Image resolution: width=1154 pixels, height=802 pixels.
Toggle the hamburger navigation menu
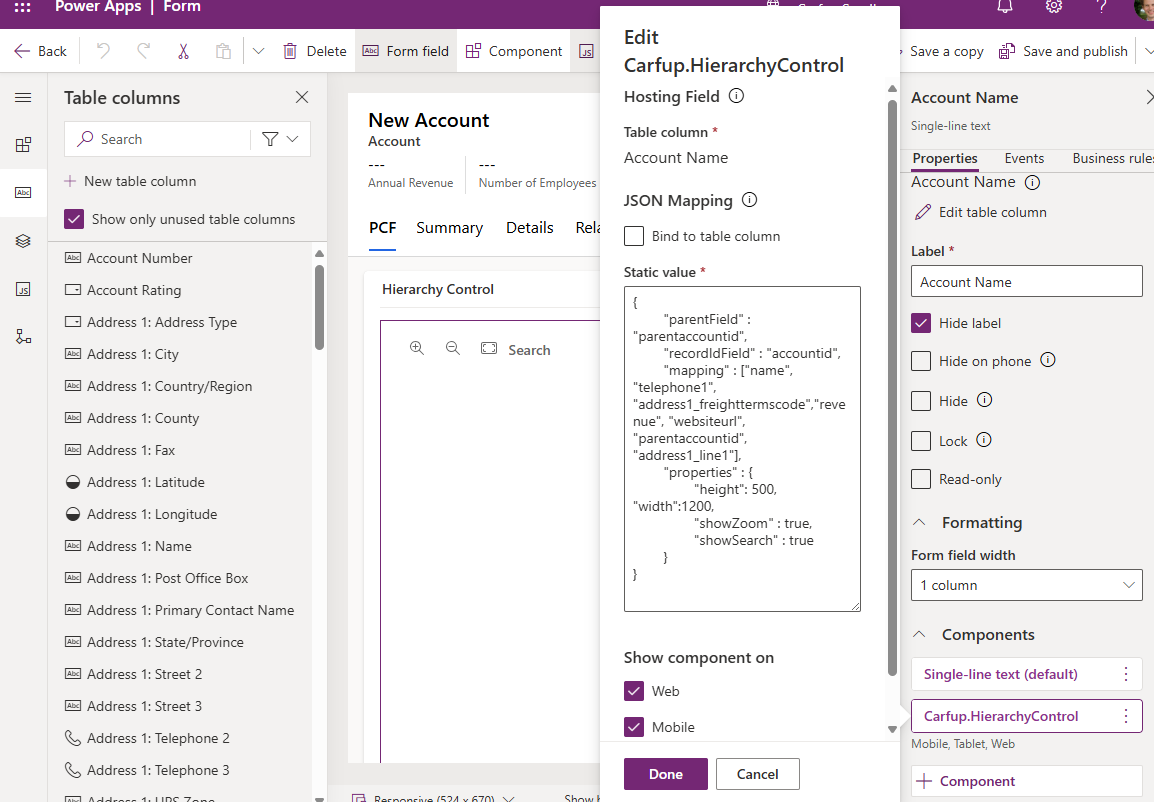click(x=24, y=97)
